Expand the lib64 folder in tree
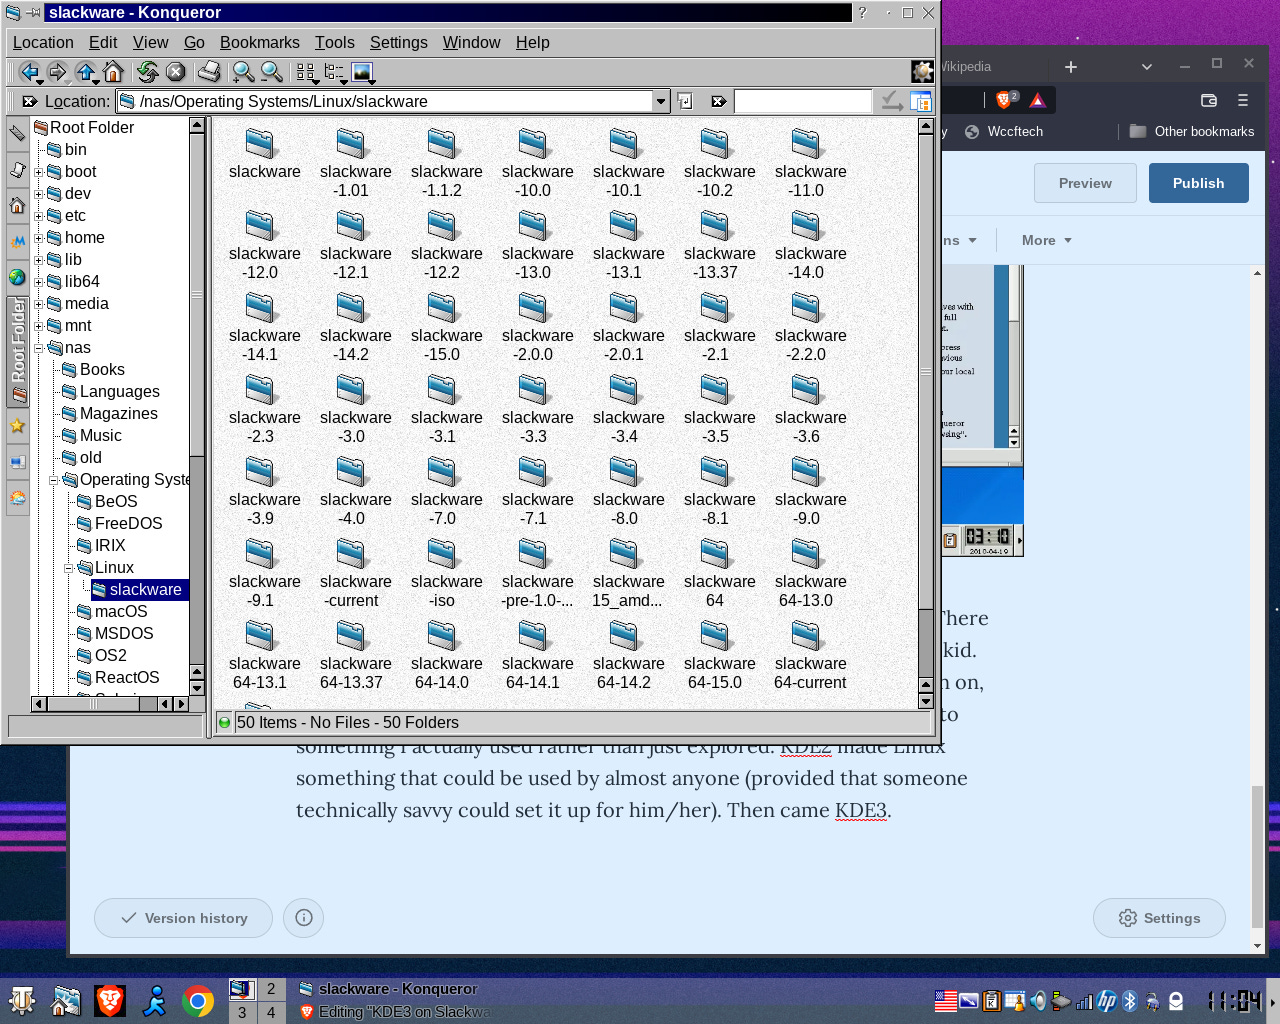Viewport: 1280px width, 1024px height. (38, 282)
